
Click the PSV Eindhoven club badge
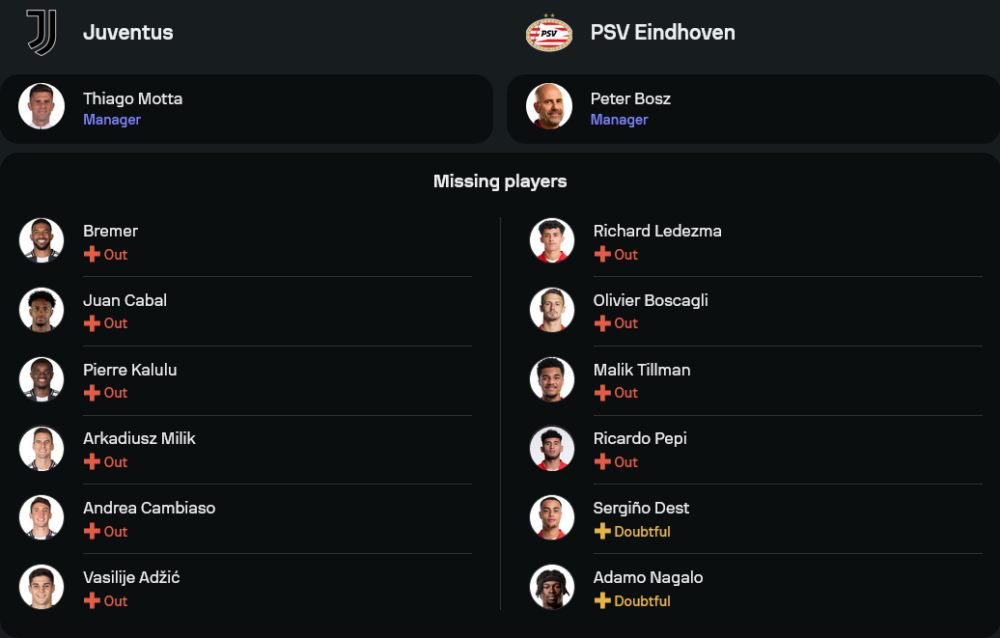548,32
